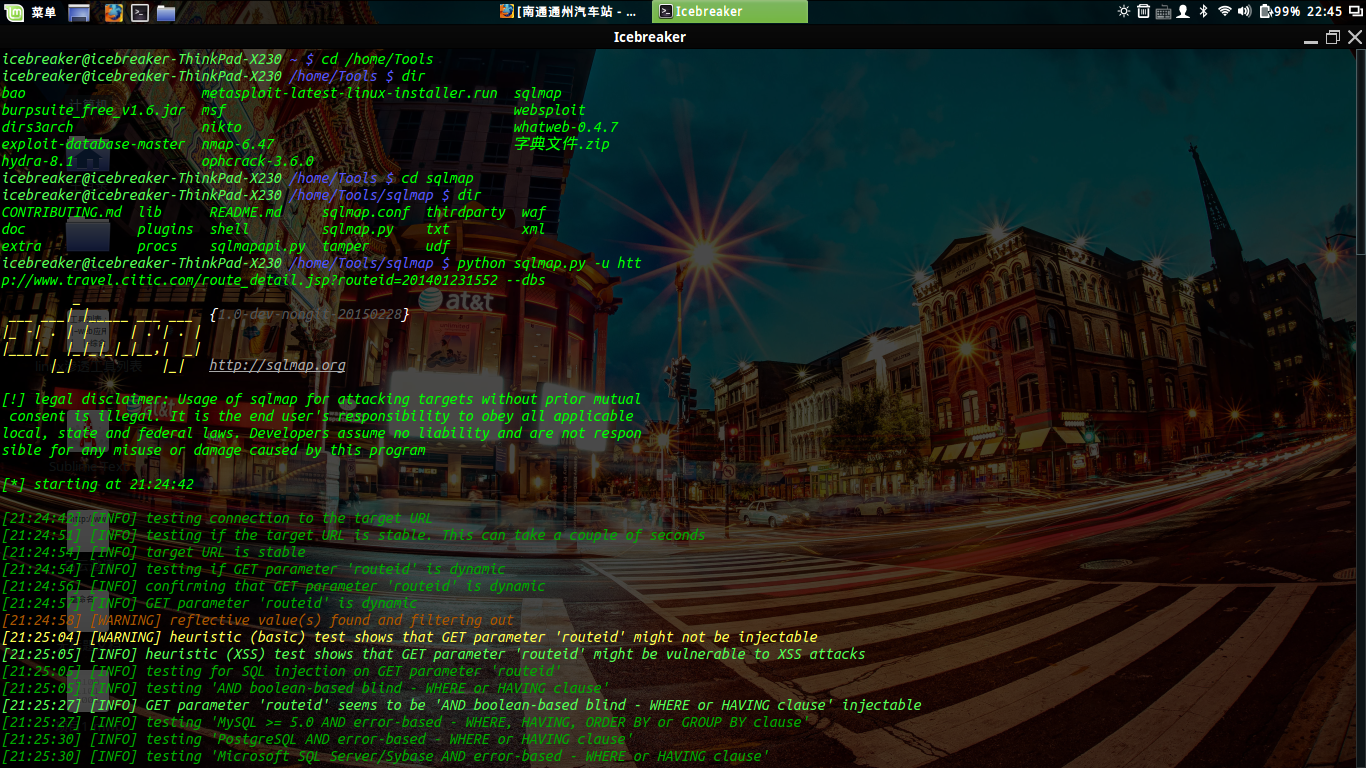Open the keyboard layout tray icon
Screen dimensions: 1366x768
(1163, 12)
